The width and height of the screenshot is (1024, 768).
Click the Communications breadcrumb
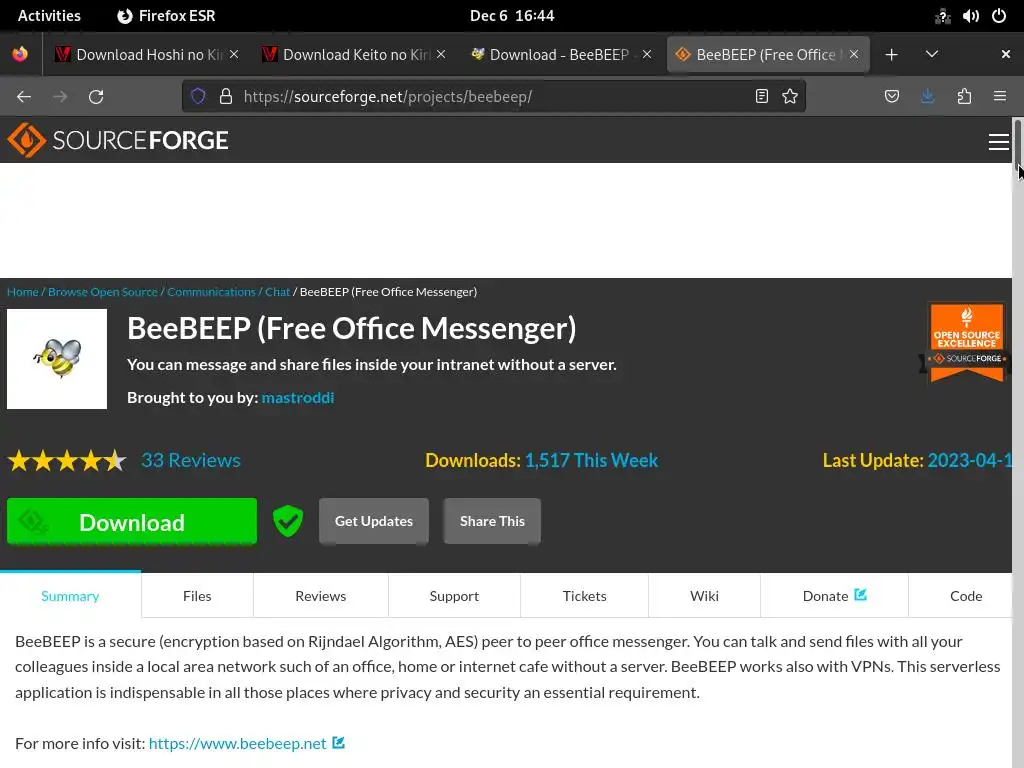coord(211,292)
